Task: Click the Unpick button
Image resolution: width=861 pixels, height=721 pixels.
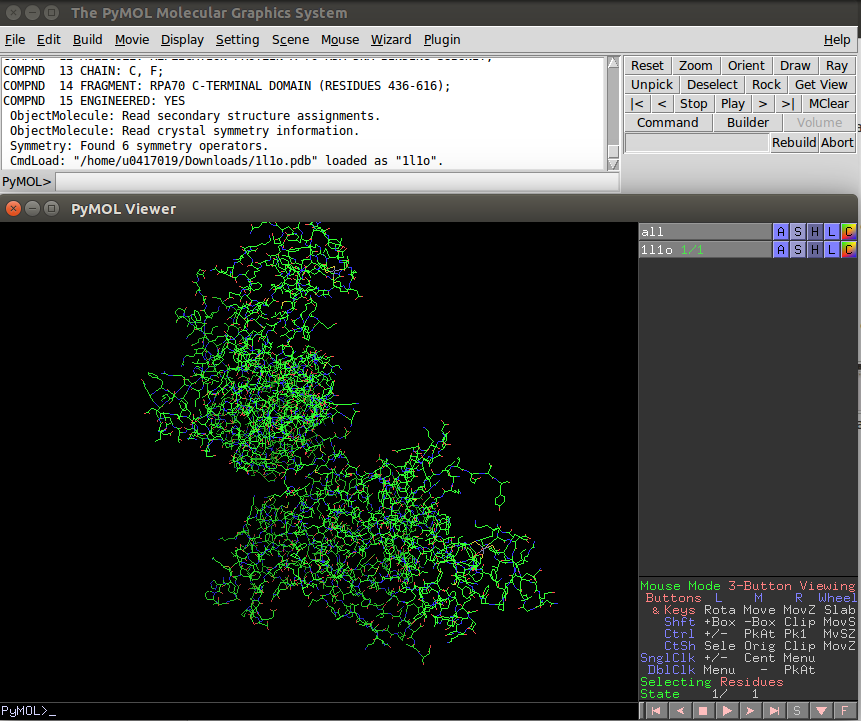Action: (x=652, y=85)
